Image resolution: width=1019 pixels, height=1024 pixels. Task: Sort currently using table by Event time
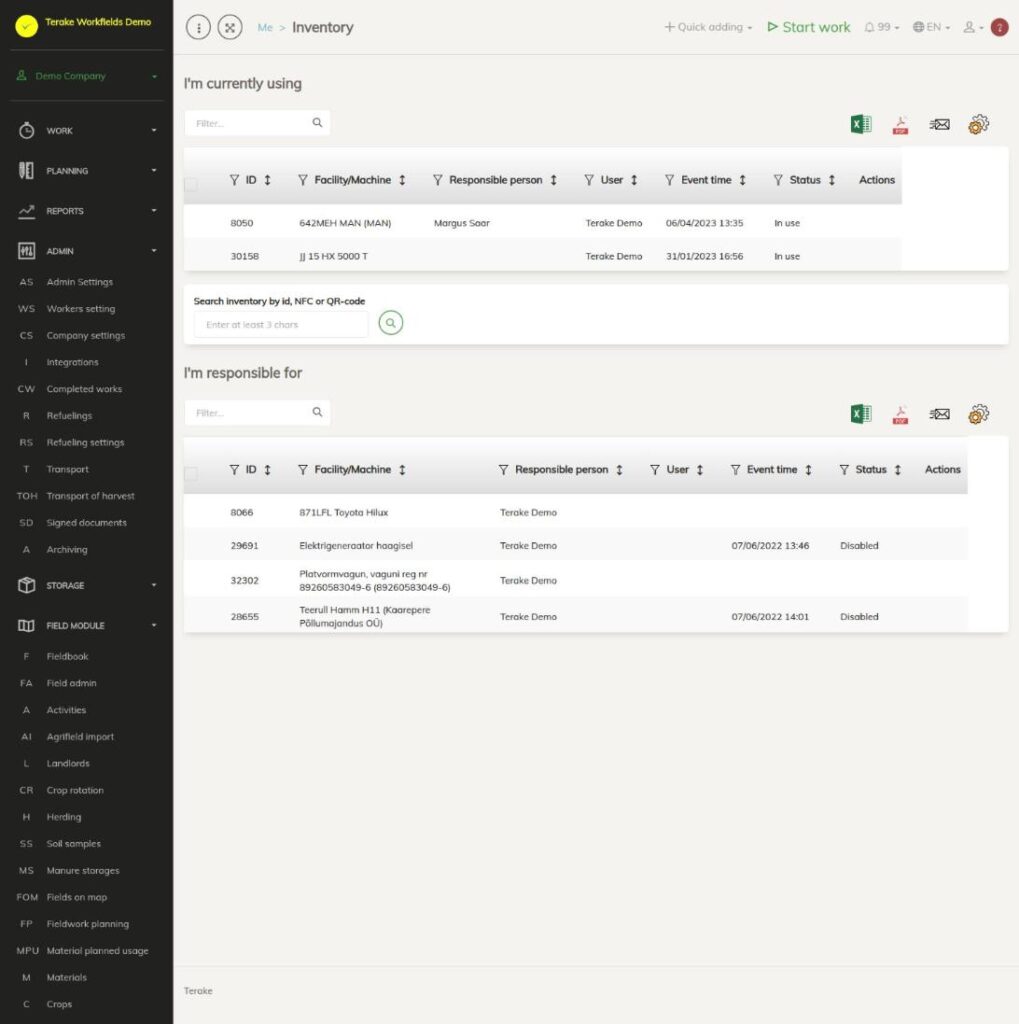click(743, 180)
